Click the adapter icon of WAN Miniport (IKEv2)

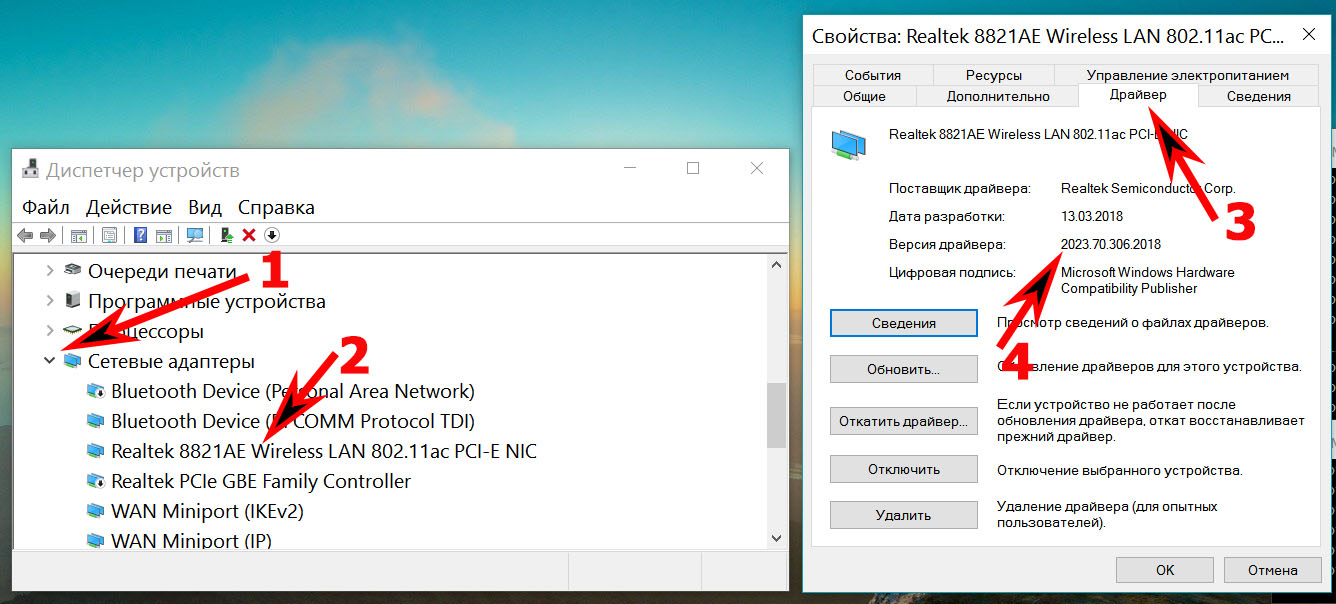coord(96,511)
